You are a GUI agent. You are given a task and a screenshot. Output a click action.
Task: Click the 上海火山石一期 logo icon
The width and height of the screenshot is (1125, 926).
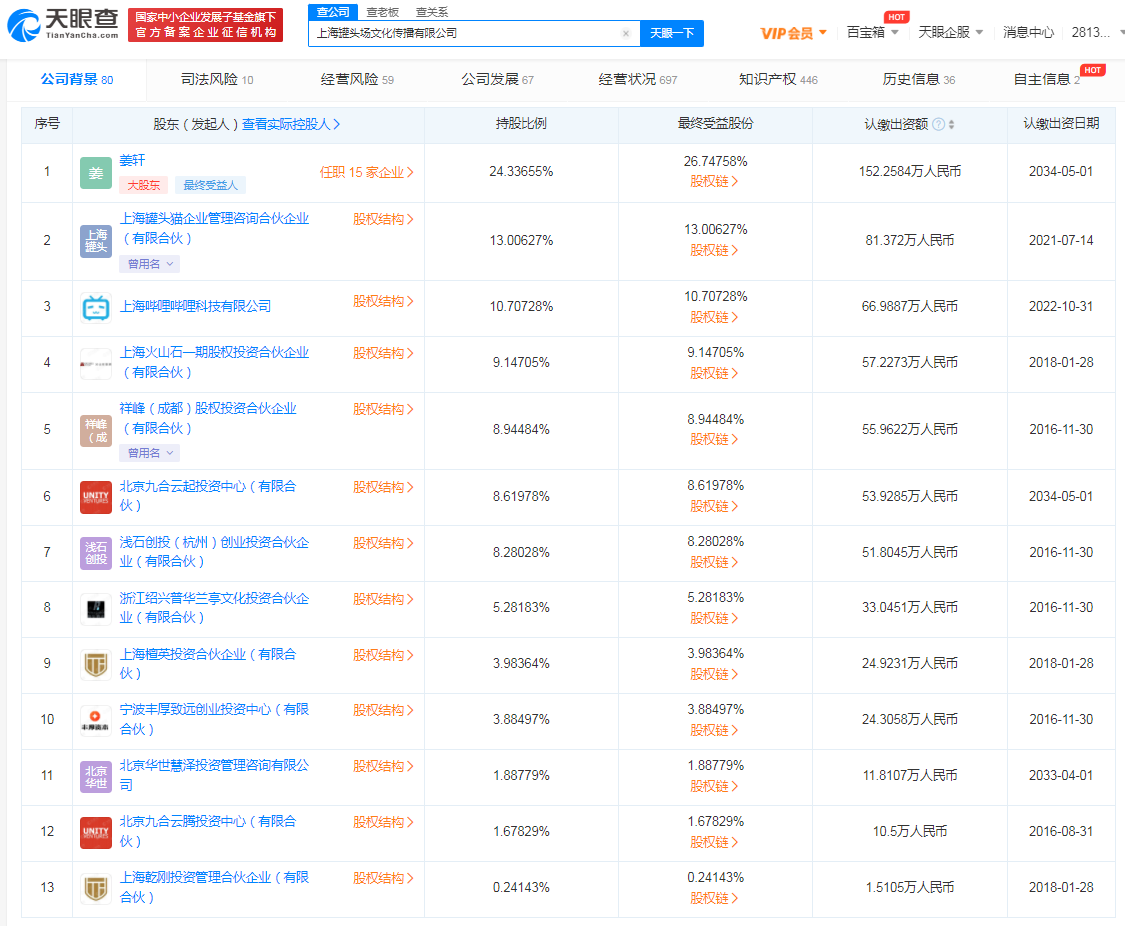95,364
